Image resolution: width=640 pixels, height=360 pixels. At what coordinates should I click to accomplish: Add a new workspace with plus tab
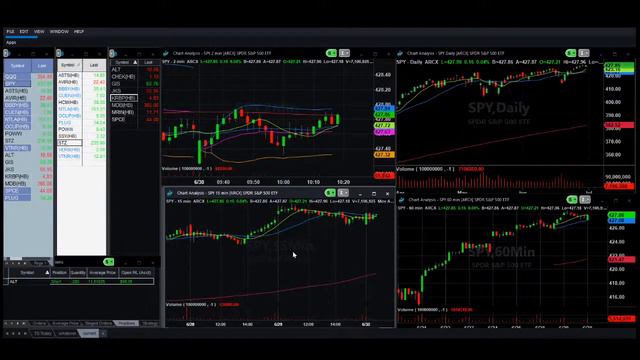coord(103,333)
